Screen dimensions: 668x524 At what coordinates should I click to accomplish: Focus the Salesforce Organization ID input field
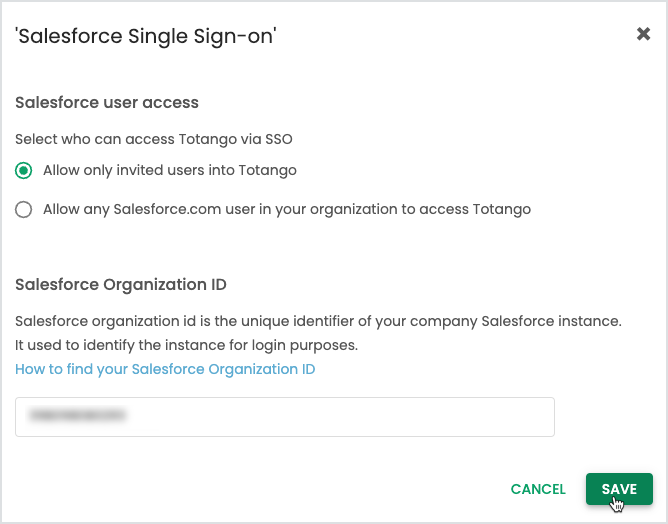coord(284,417)
